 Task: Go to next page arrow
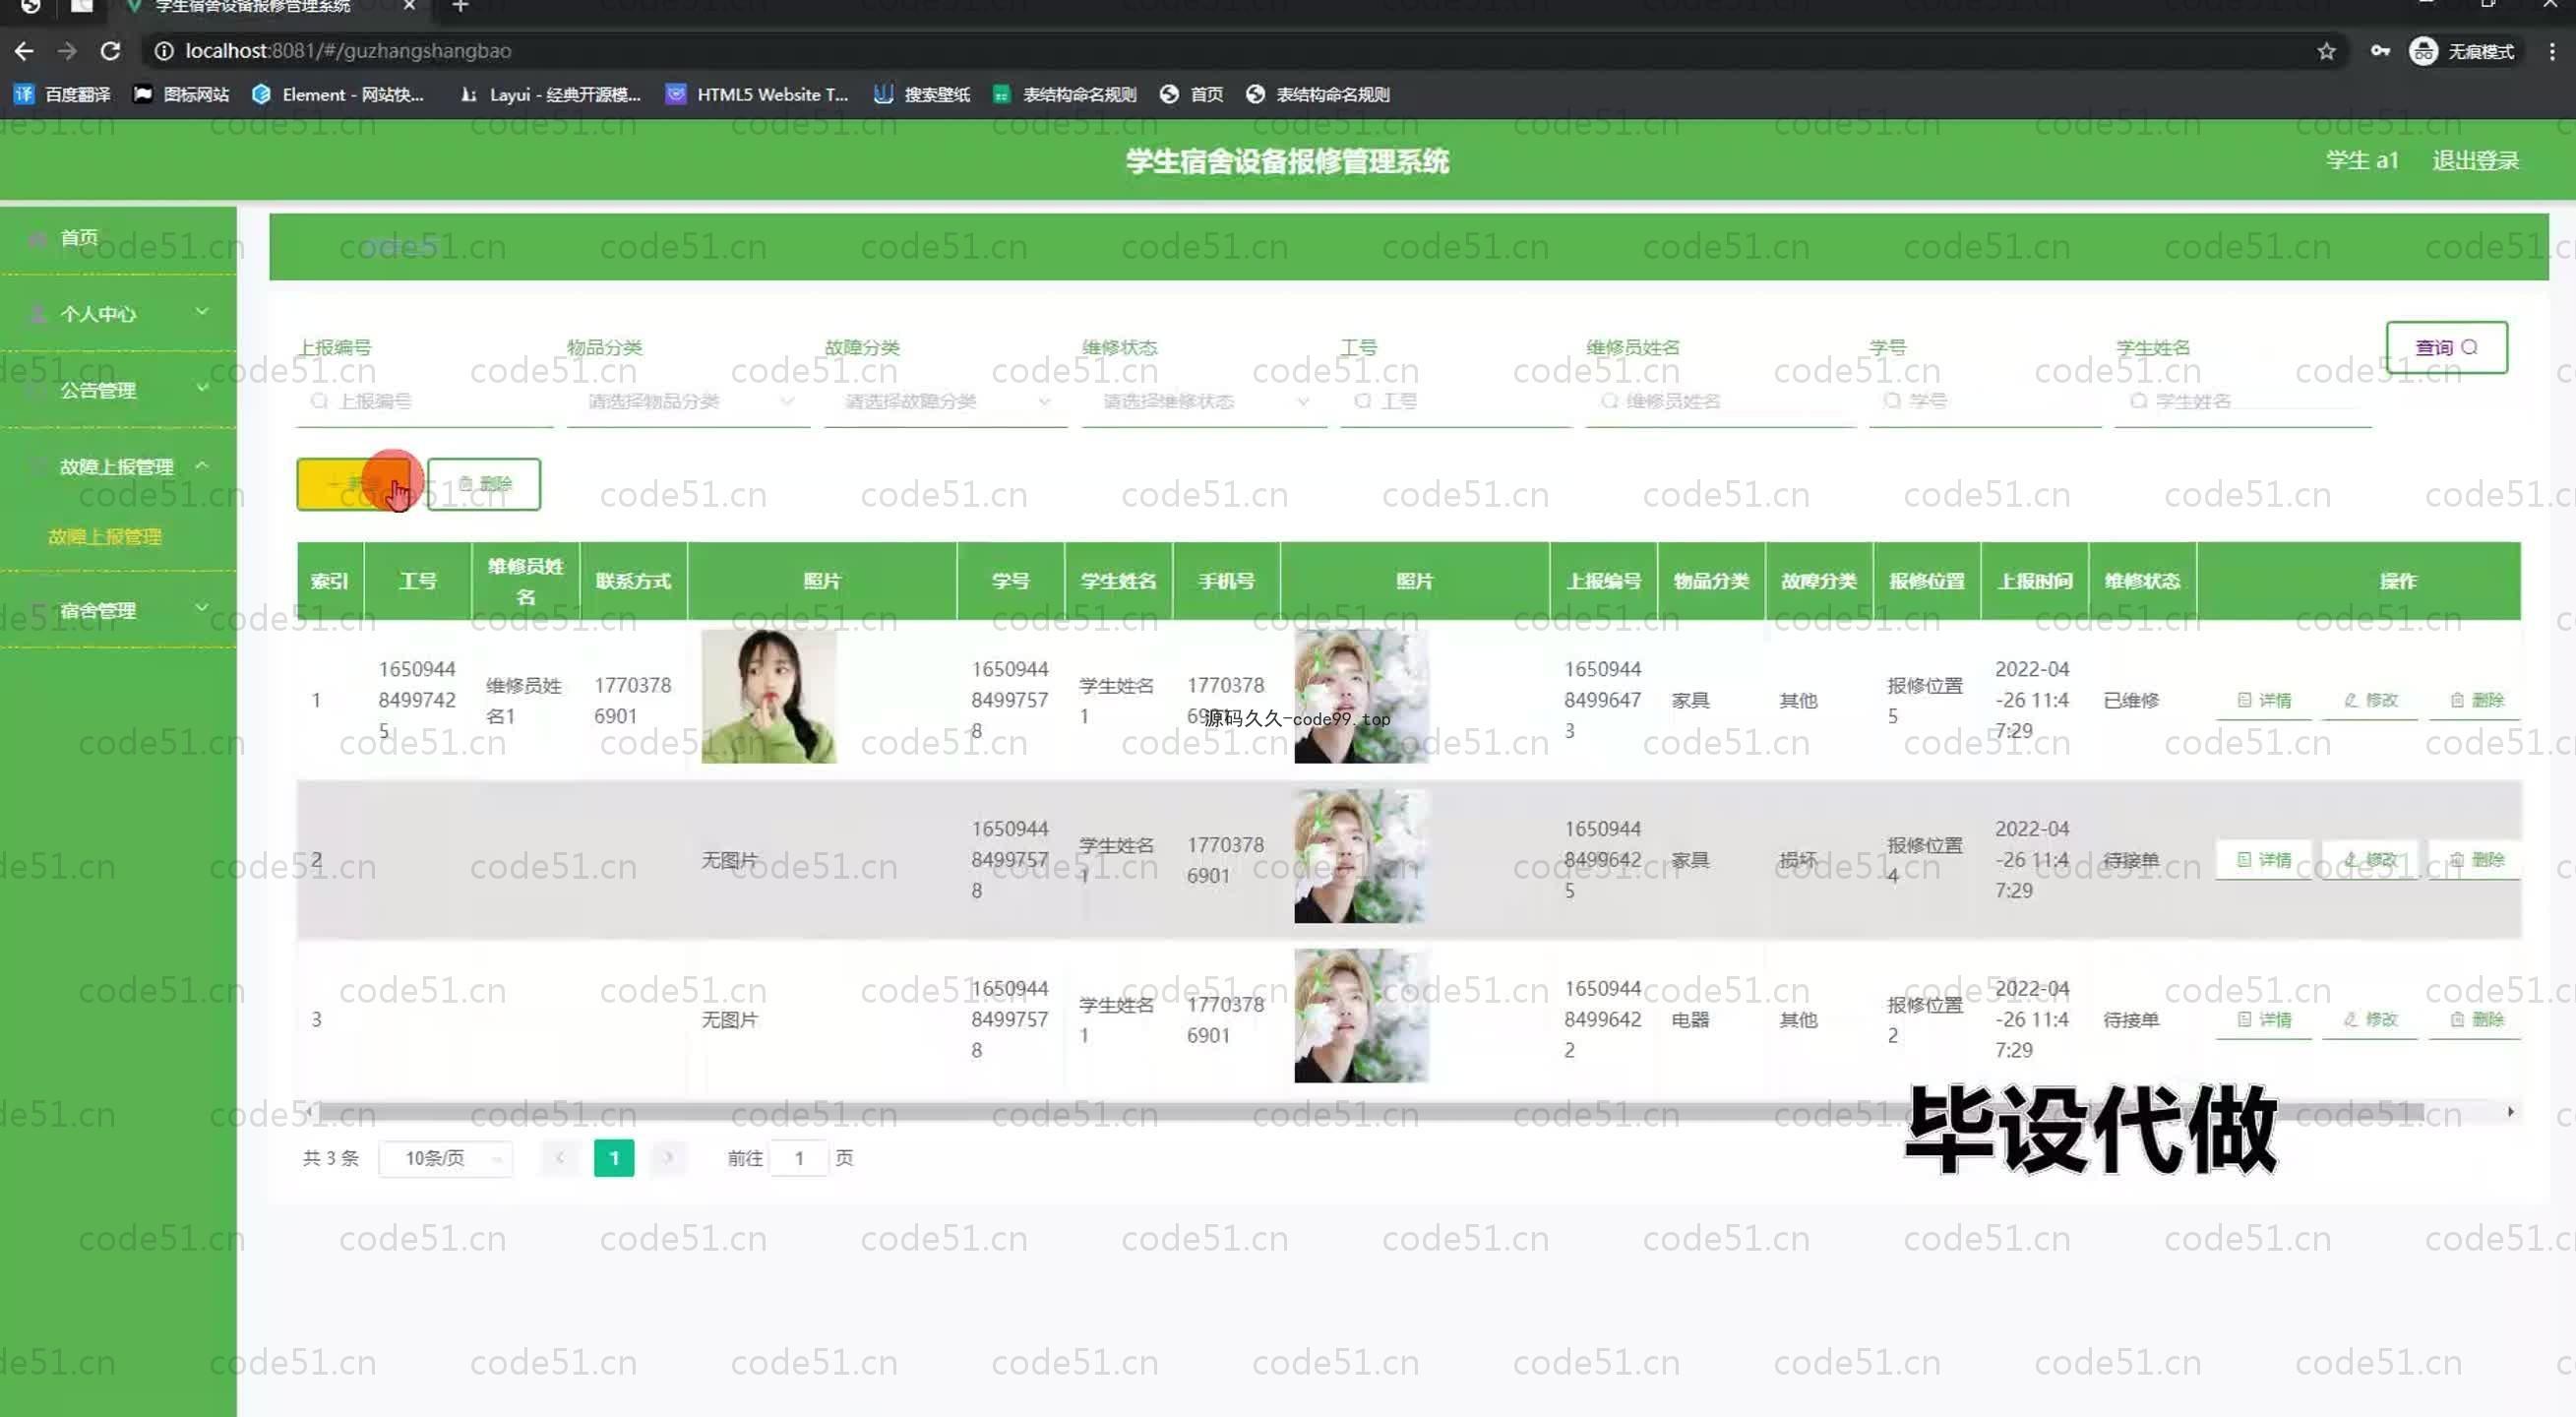pyautogui.click(x=667, y=1158)
